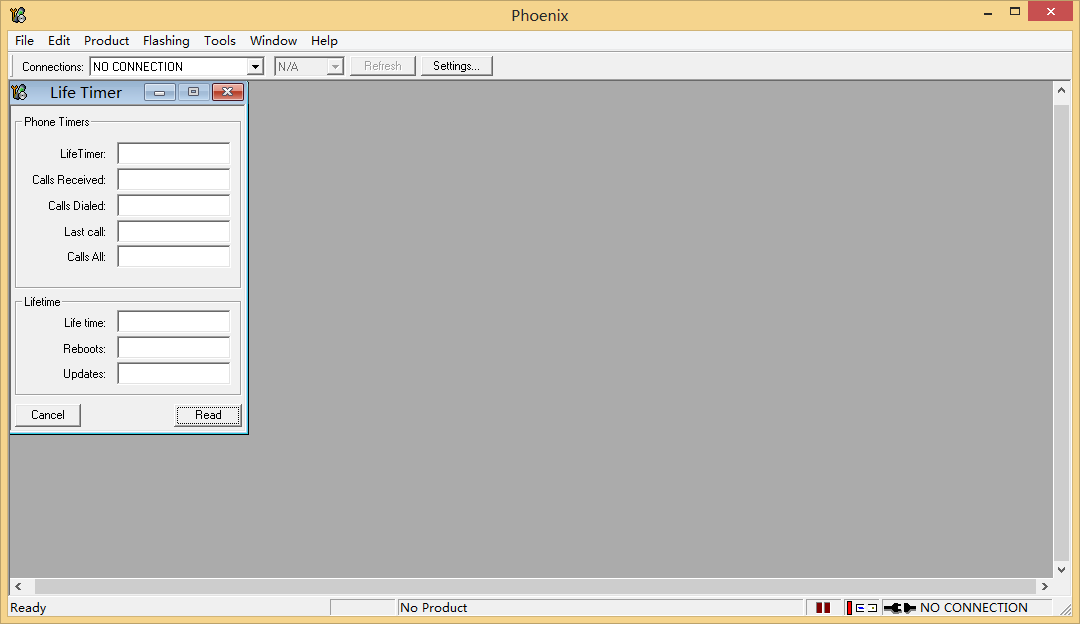
Task: Click Cancel in the Life Timer window
Action: (48, 415)
